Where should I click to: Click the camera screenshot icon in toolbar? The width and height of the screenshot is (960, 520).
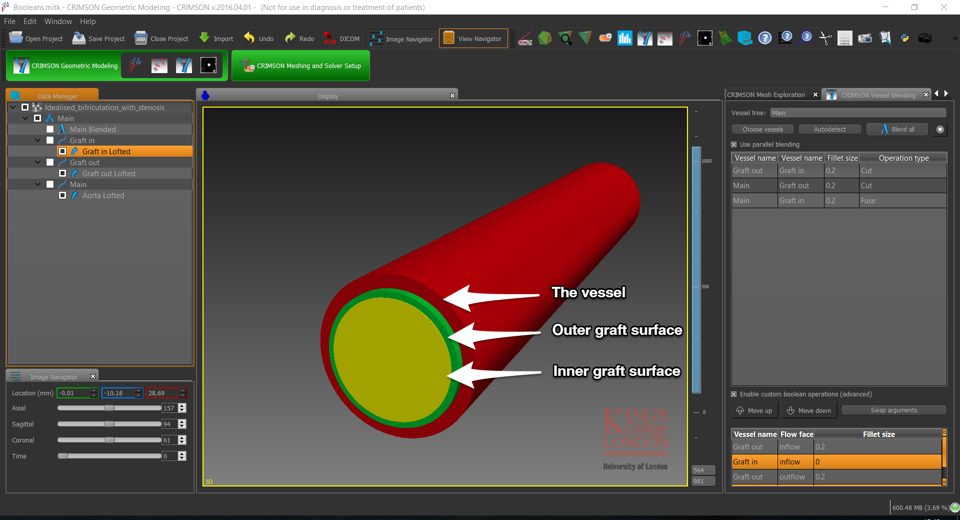click(925, 38)
